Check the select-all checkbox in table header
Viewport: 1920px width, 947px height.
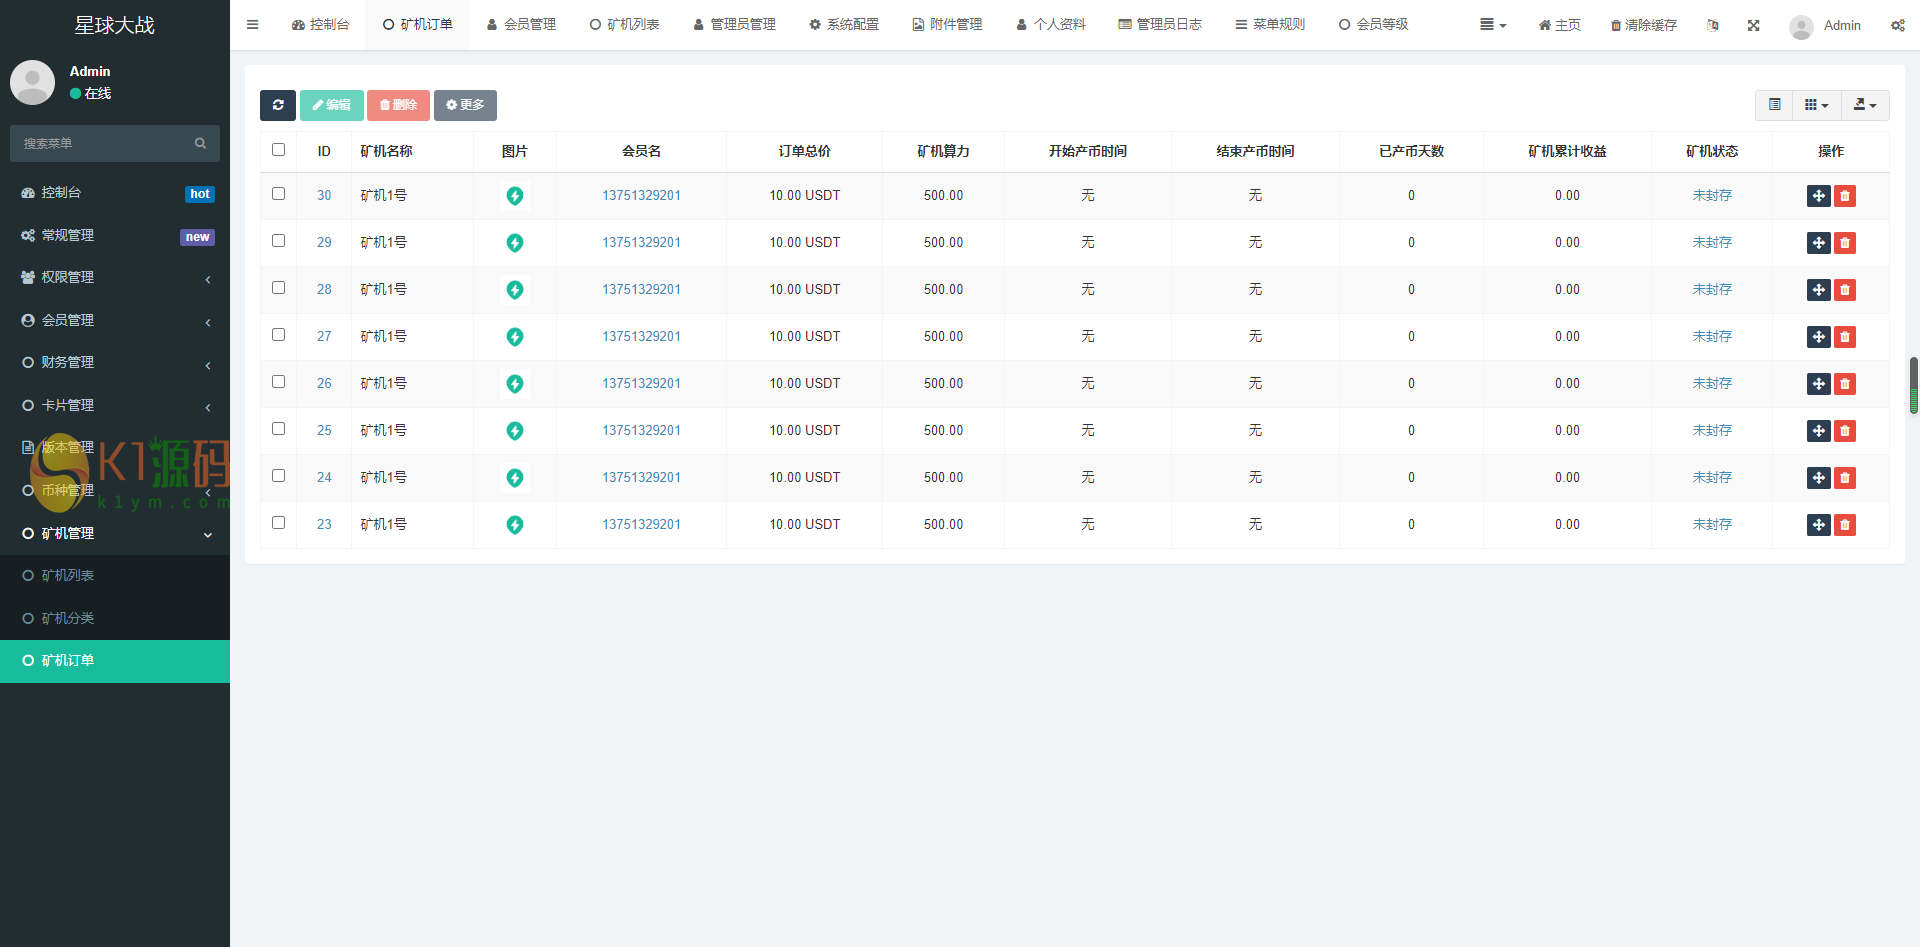pyautogui.click(x=278, y=150)
